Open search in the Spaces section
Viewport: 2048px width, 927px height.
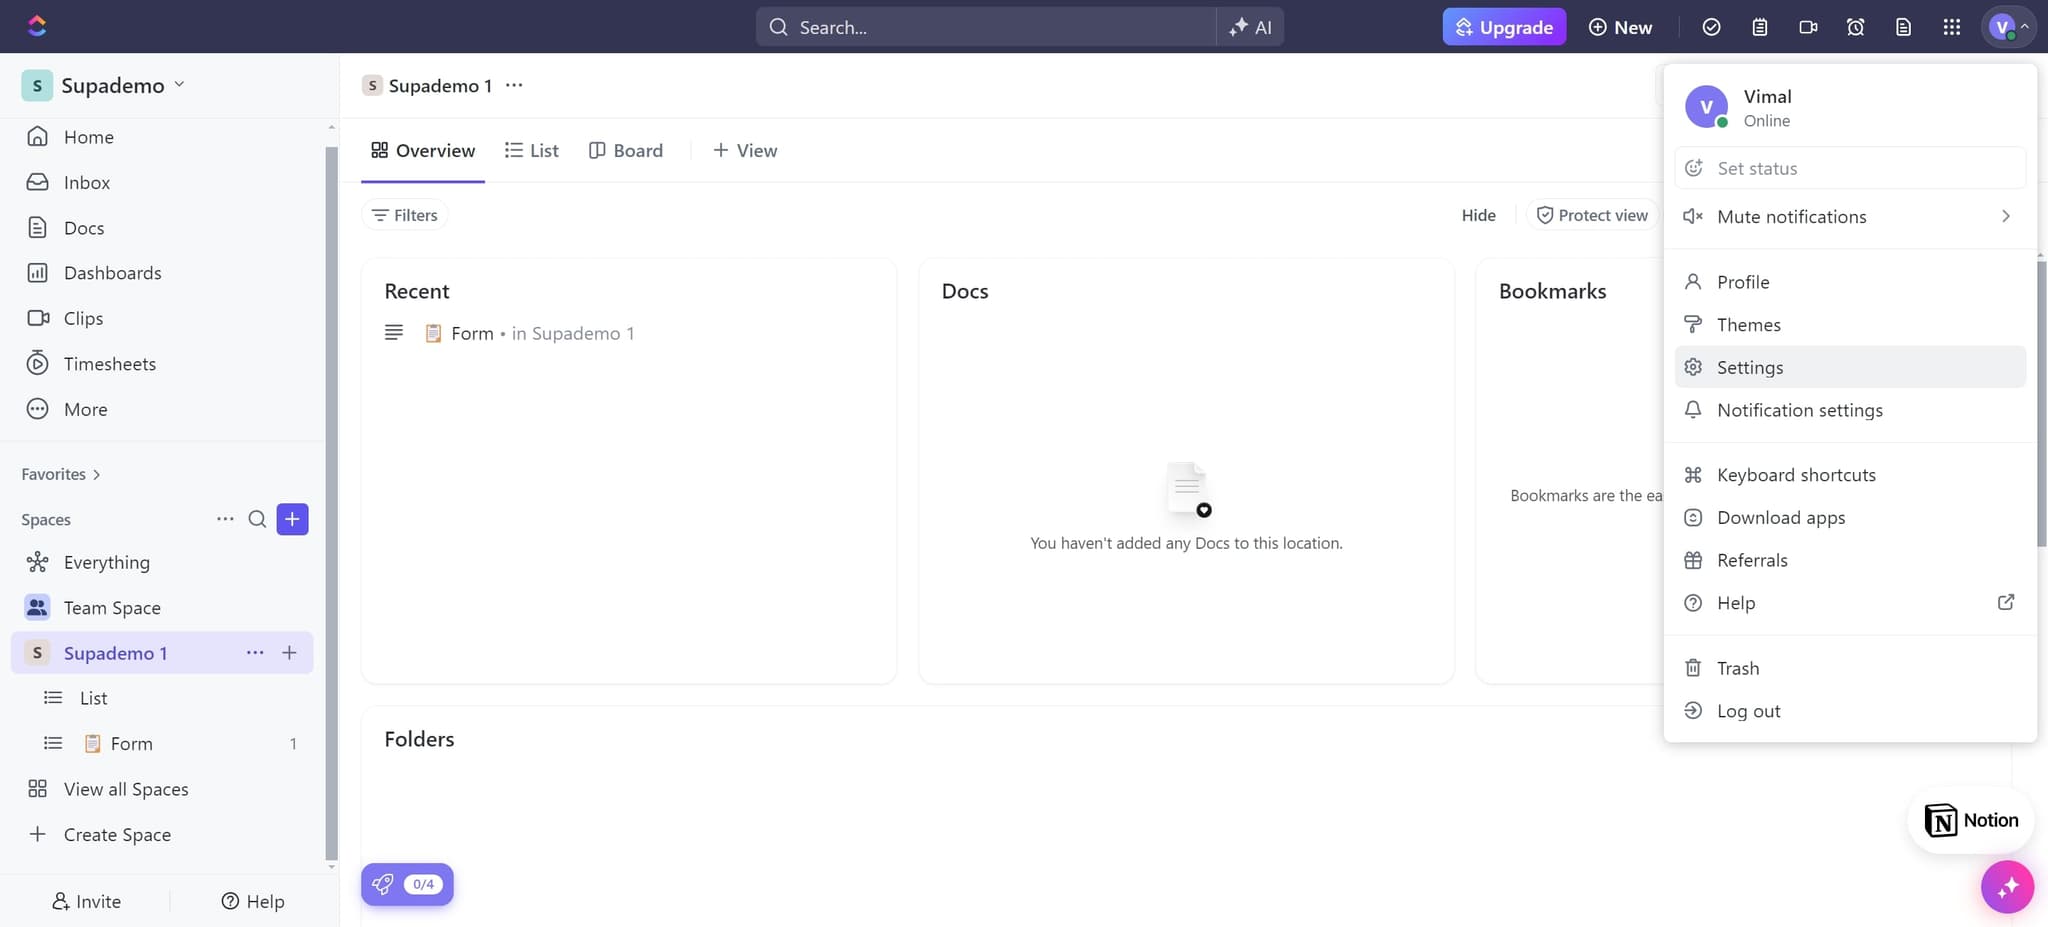point(257,519)
